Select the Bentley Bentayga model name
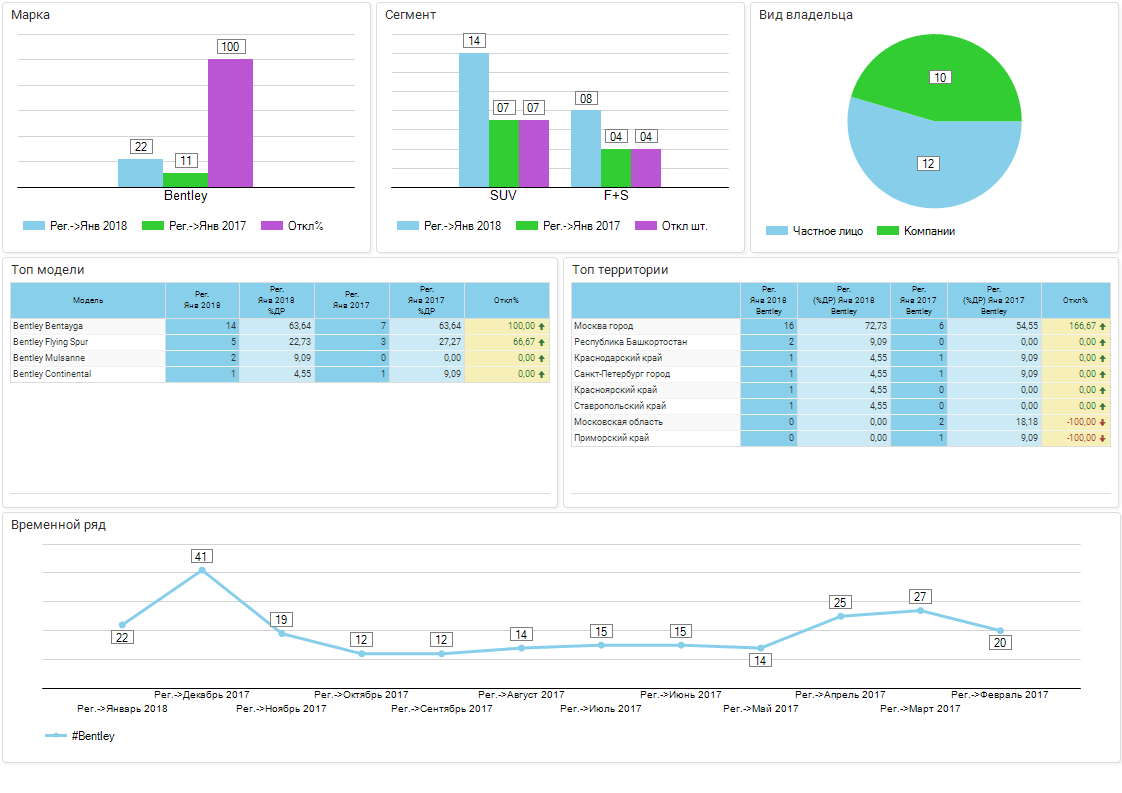Viewport: 1122px width, 793px height. (48, 326)
